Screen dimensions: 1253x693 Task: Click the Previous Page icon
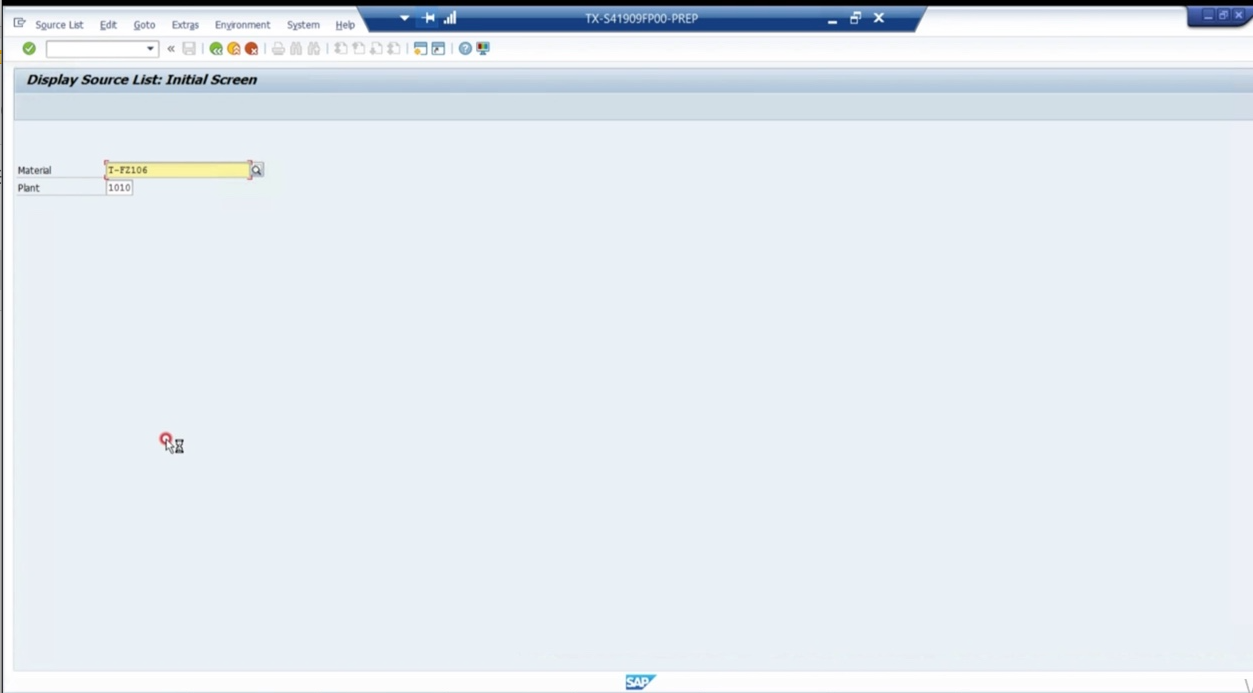358,48
